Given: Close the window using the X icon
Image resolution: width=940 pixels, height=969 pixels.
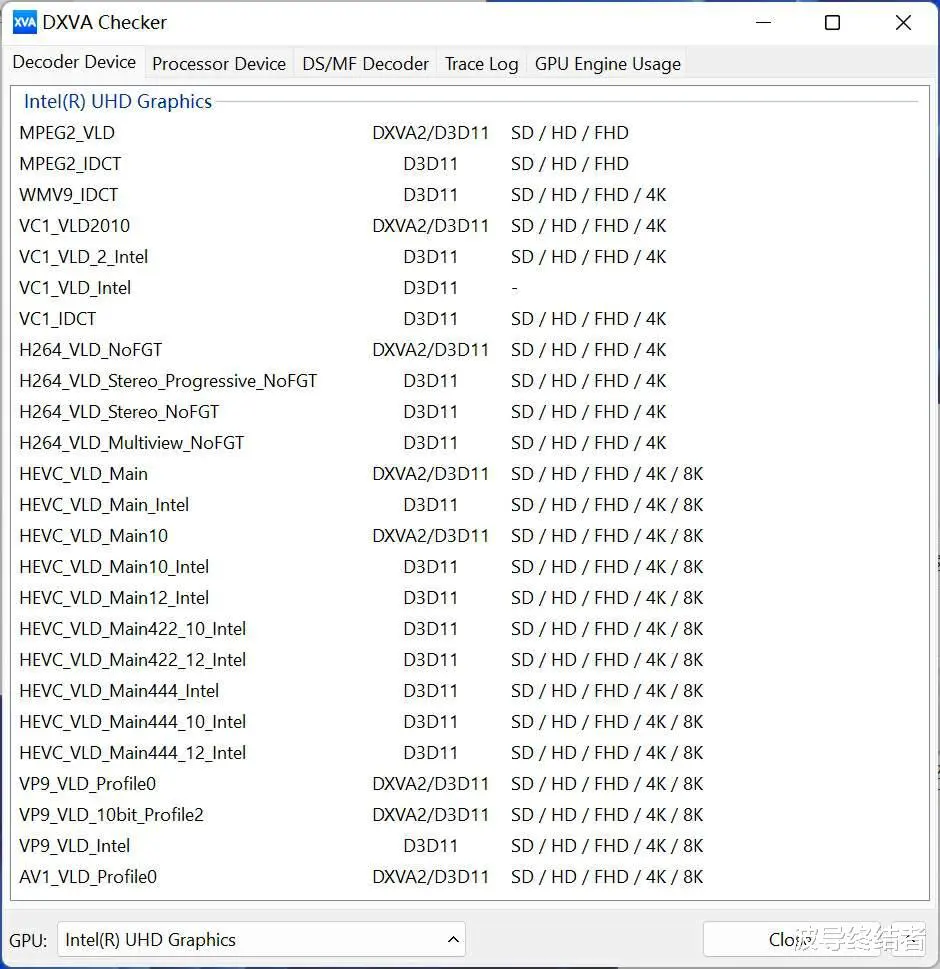Looking at the screenshot, I should click(x=903, y=22).
